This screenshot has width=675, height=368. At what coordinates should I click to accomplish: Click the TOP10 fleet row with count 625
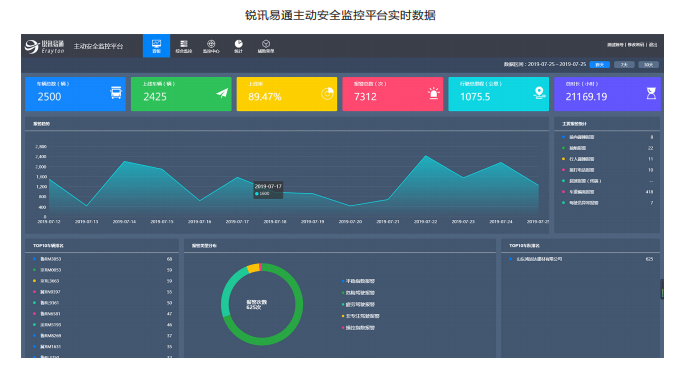581,259
